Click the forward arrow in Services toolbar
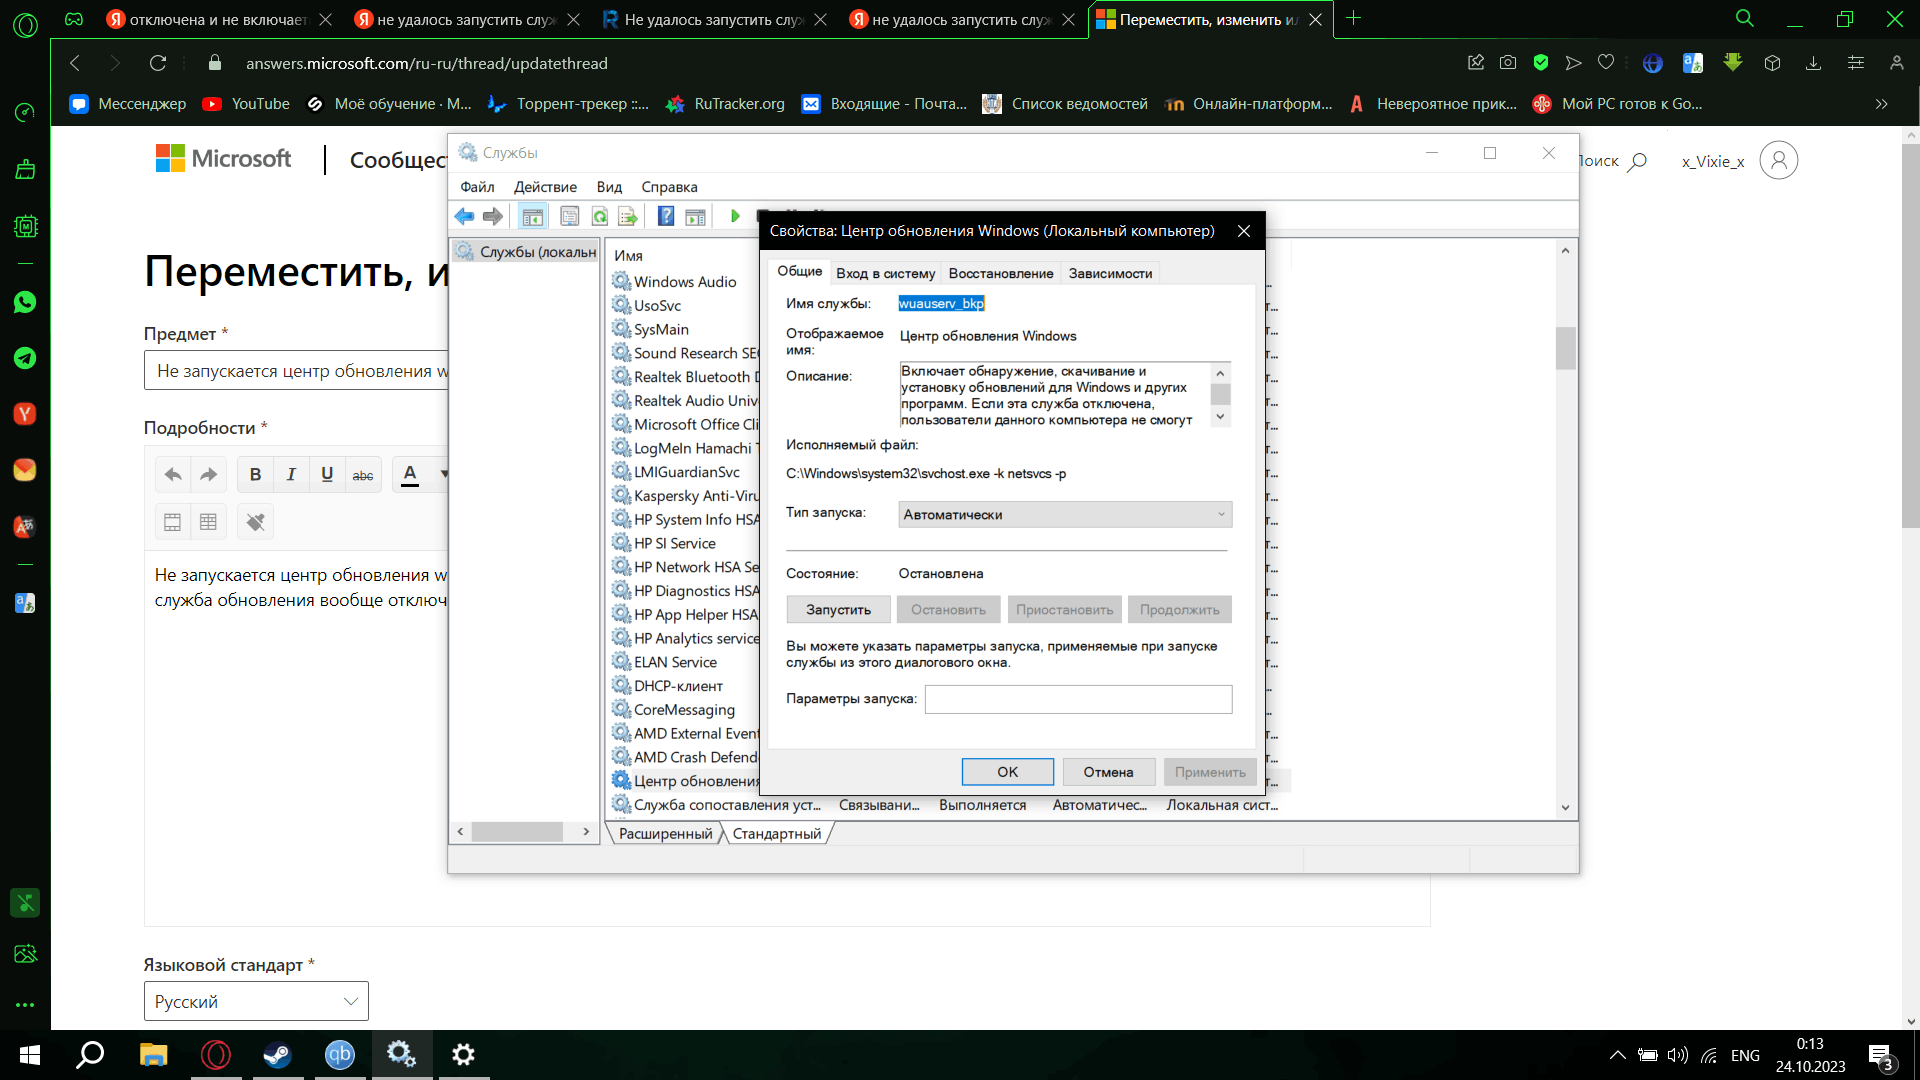The width and height of the screenshot is (1920, 1080). 493,216
